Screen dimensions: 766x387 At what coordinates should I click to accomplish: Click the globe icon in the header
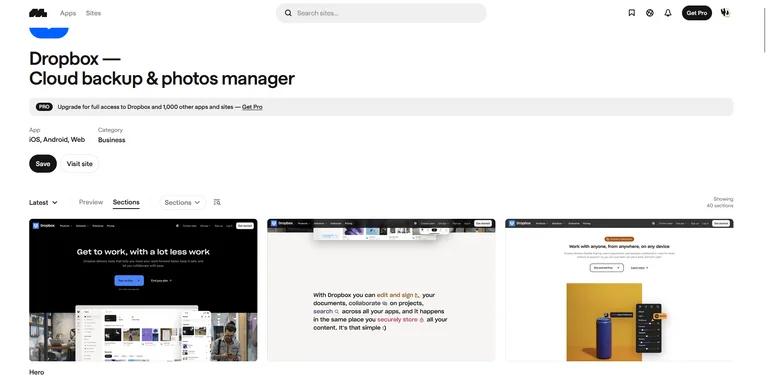coord(650,13)
